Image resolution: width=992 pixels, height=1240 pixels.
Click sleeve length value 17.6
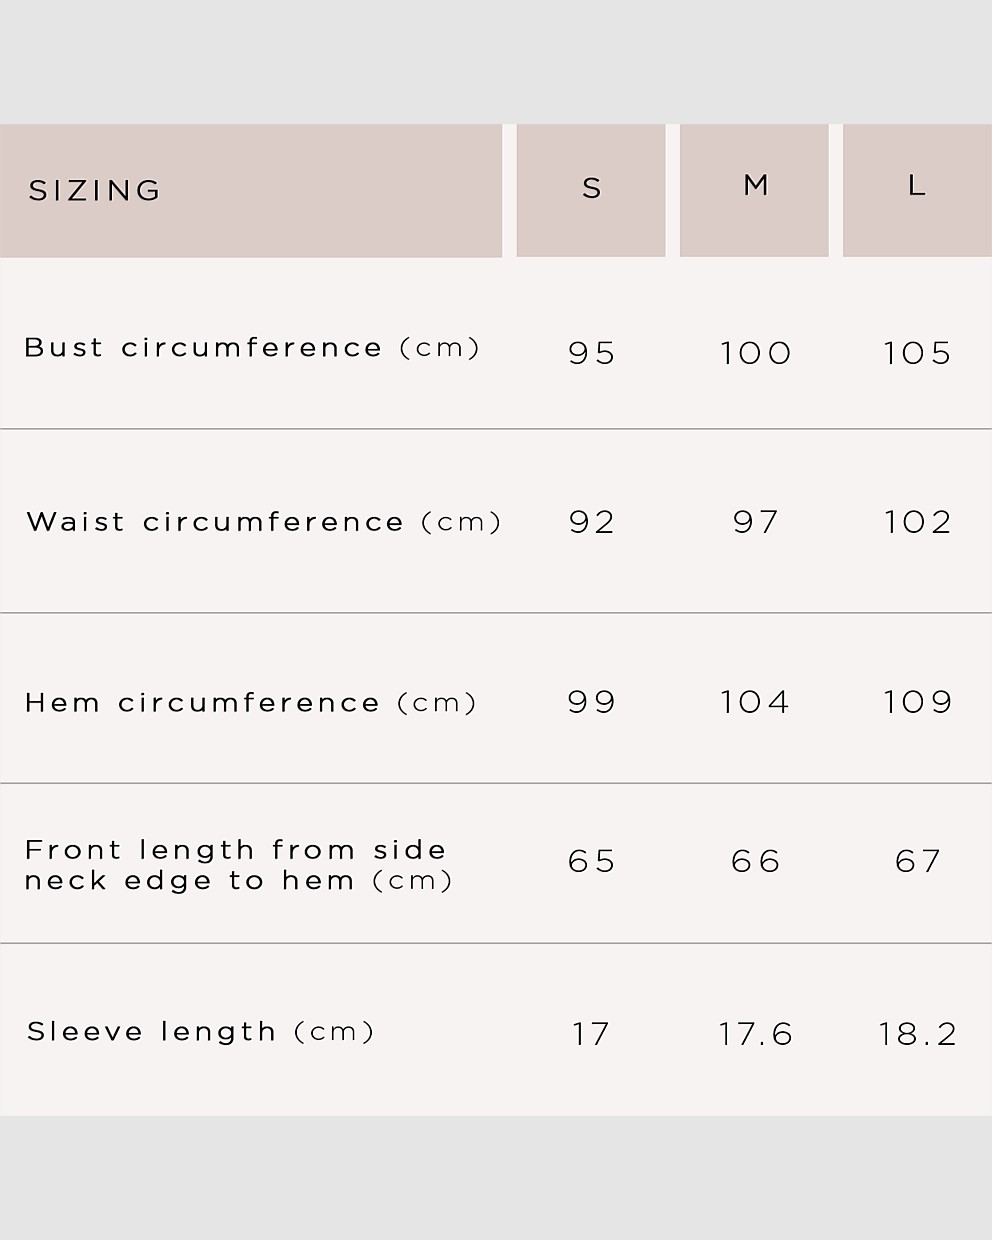[755, 1034]
